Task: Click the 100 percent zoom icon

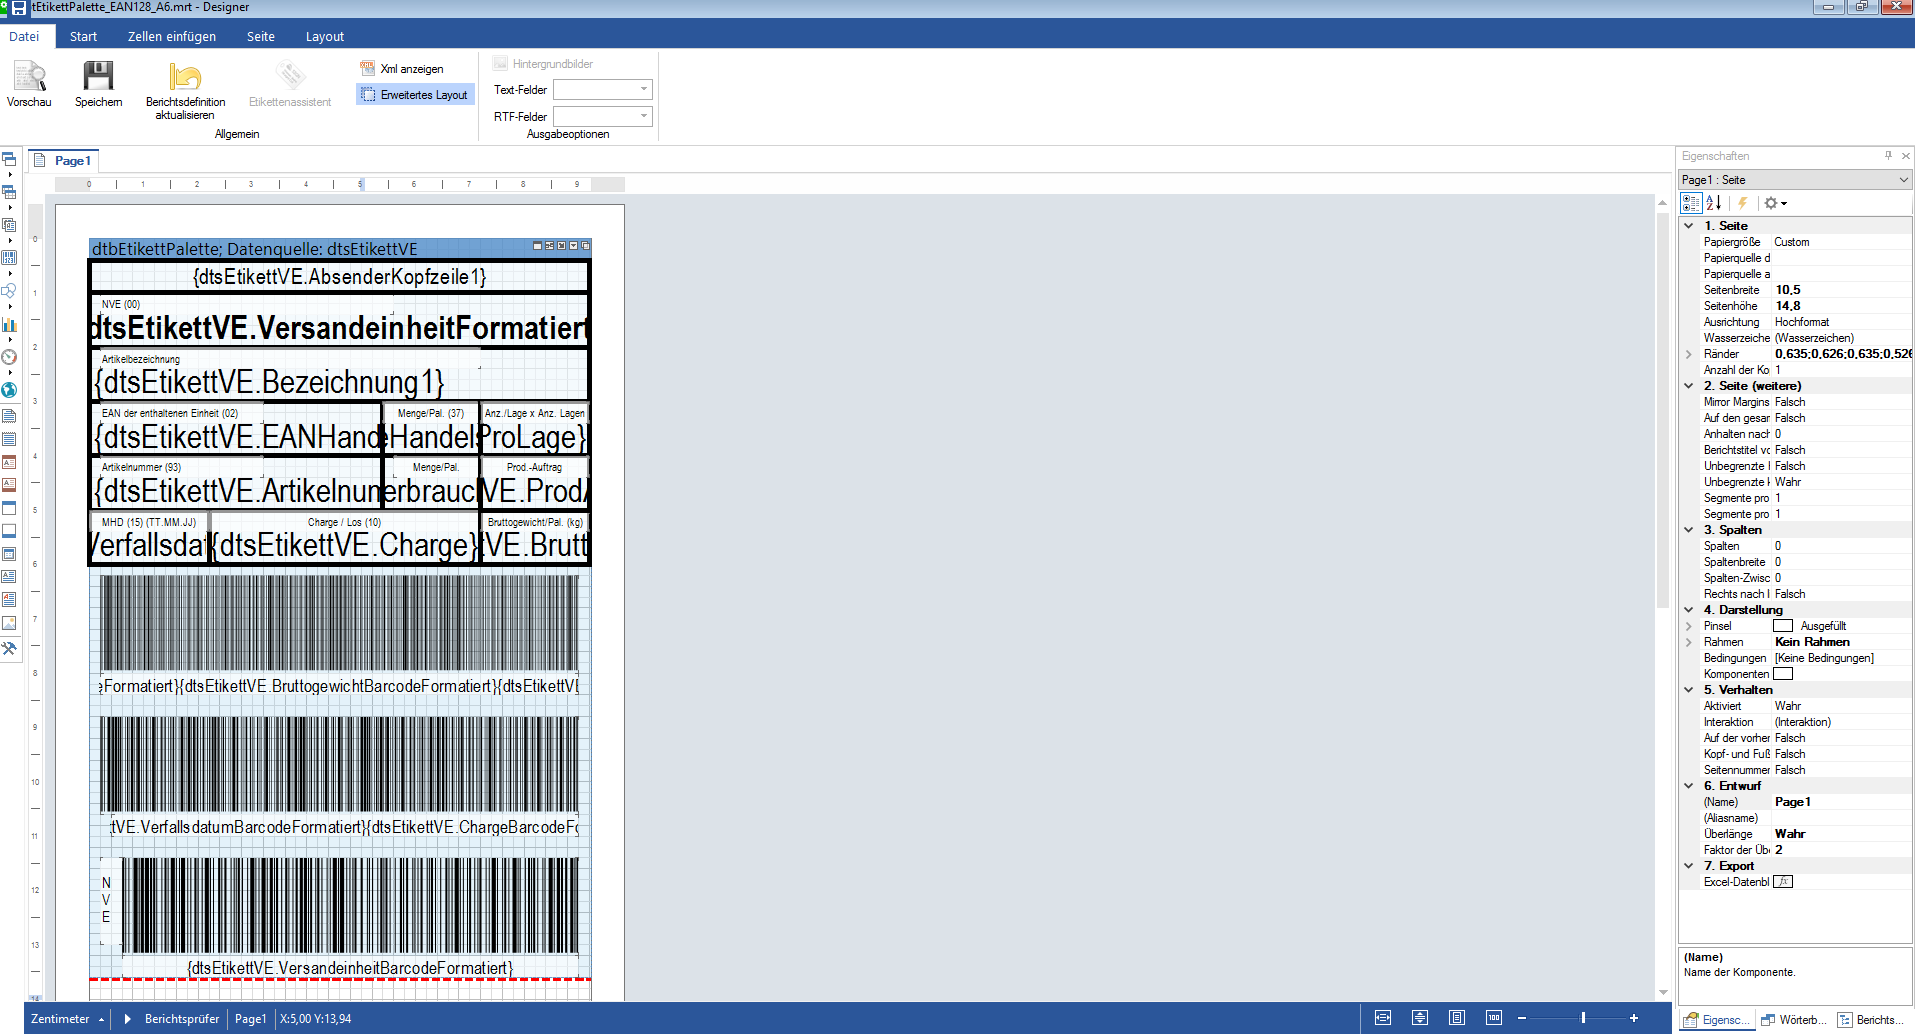Action: (x=1493, y=1018)
